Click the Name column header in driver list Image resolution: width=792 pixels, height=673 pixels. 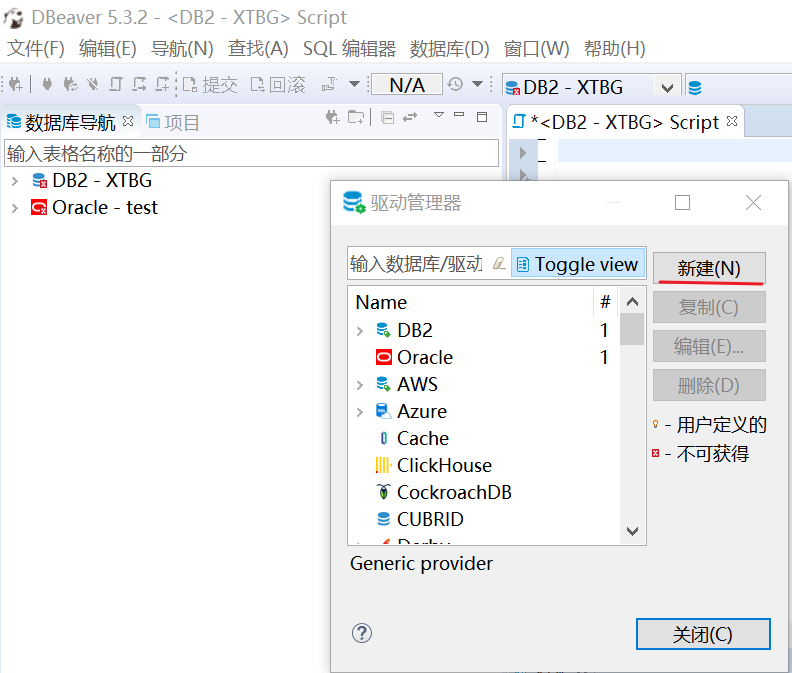(471, 302)
